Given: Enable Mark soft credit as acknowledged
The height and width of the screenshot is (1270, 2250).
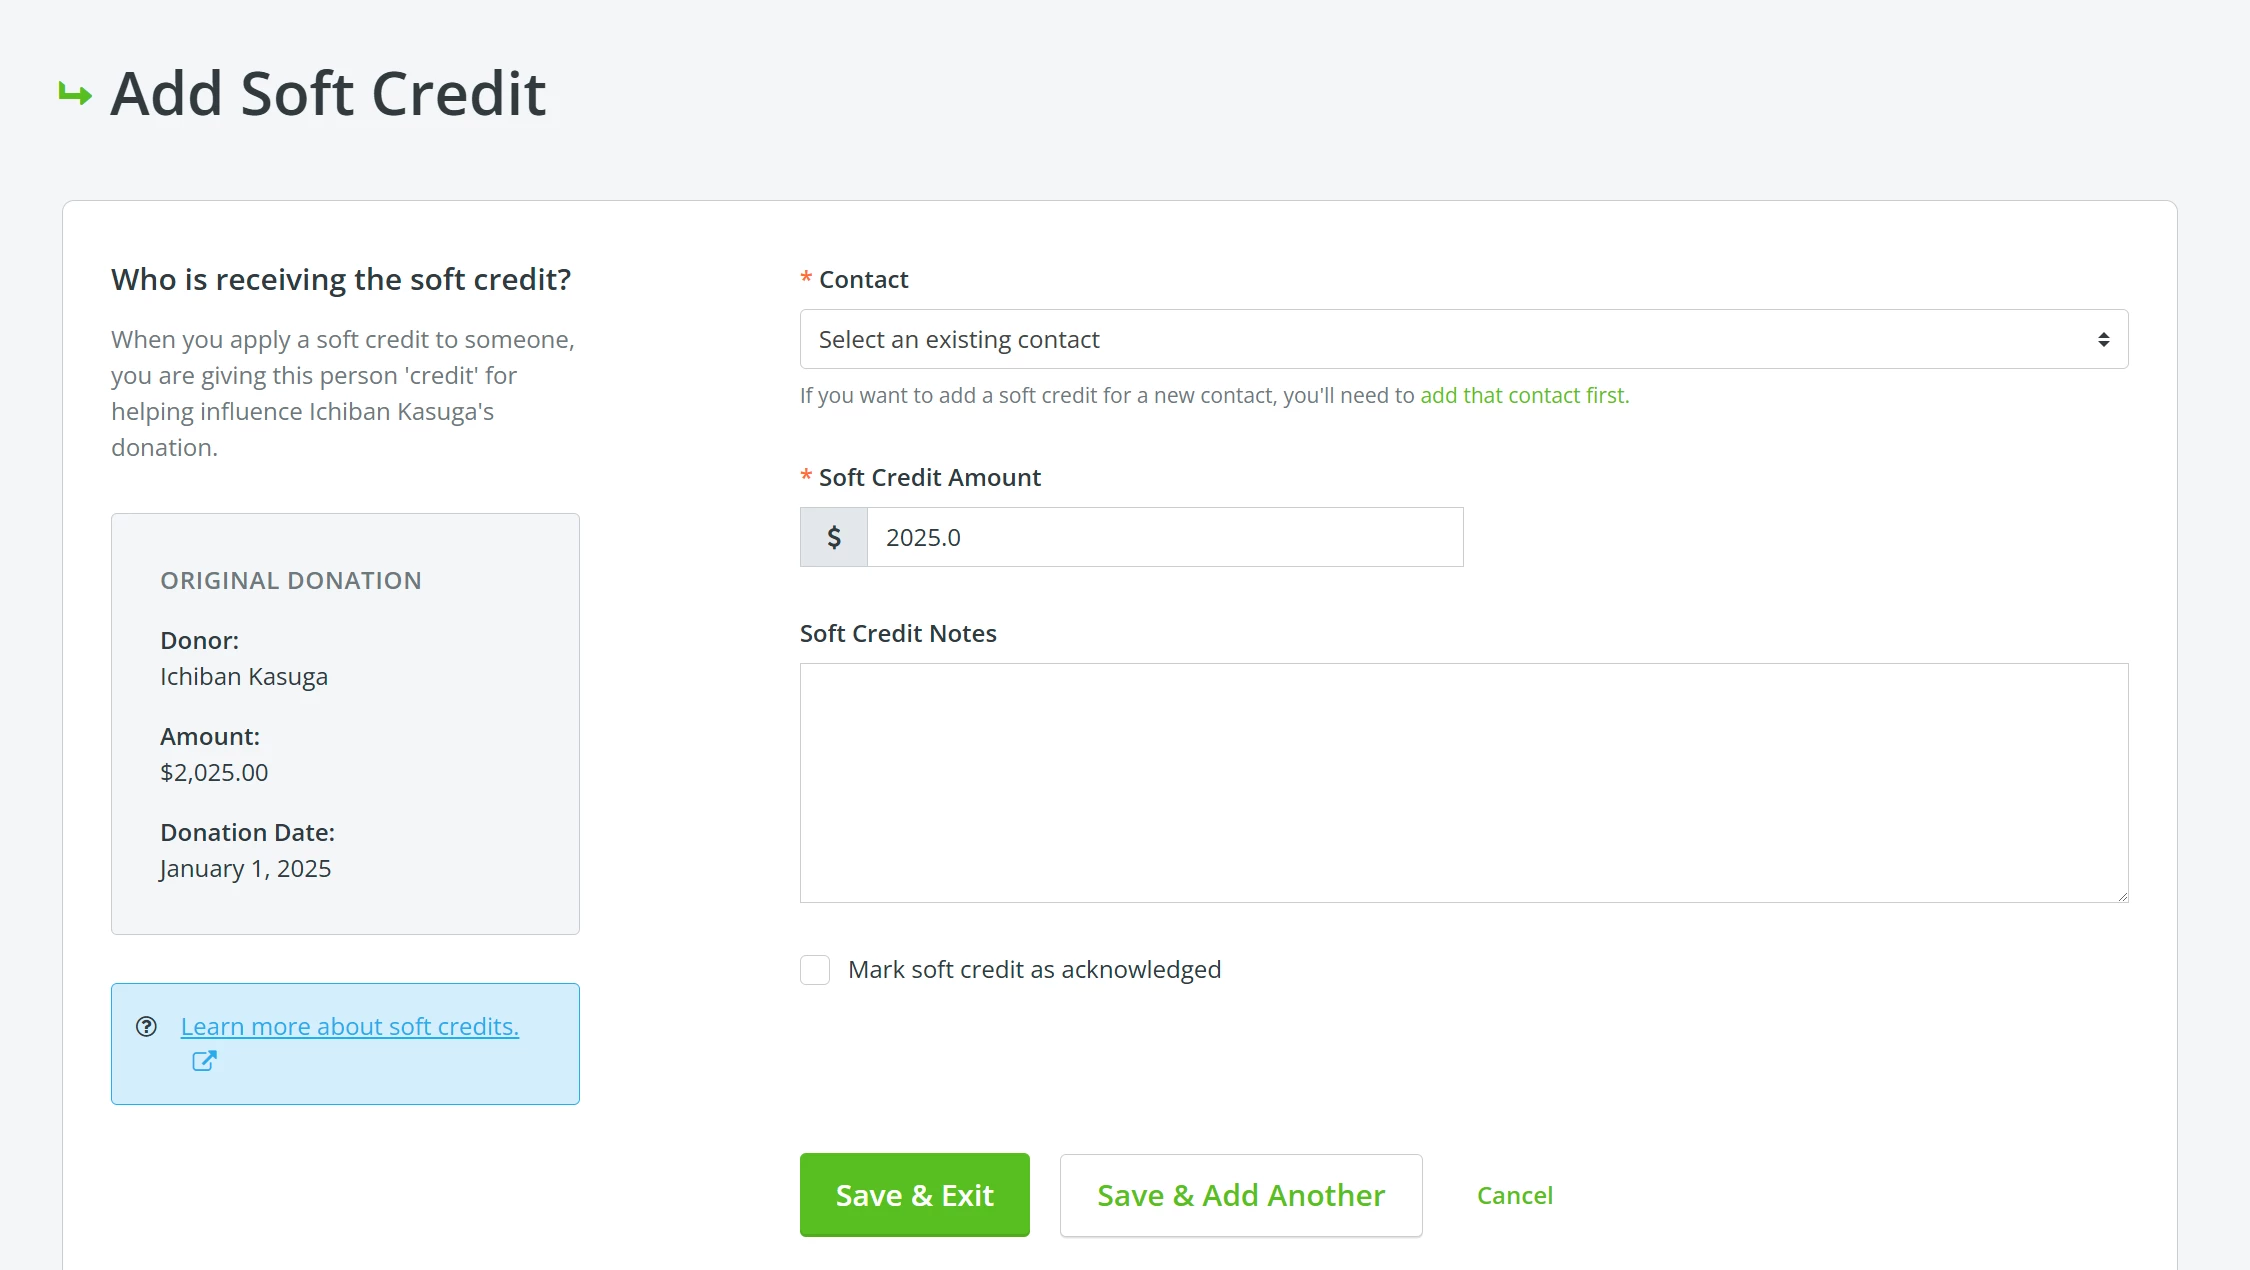Looking at the screenshot, I should click(x=814, y=969).
